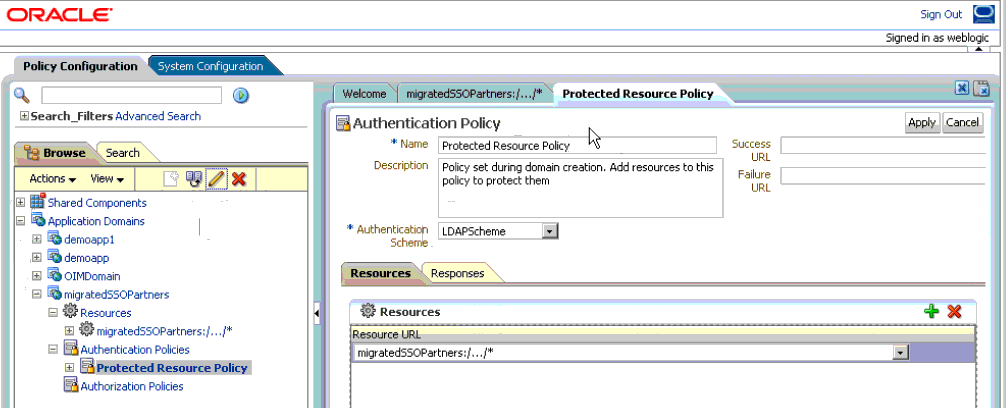Expand the OIMDomain node
The height and width of the screenshot is (408, 1008).
pyautogui.click(x=37, y=276)
